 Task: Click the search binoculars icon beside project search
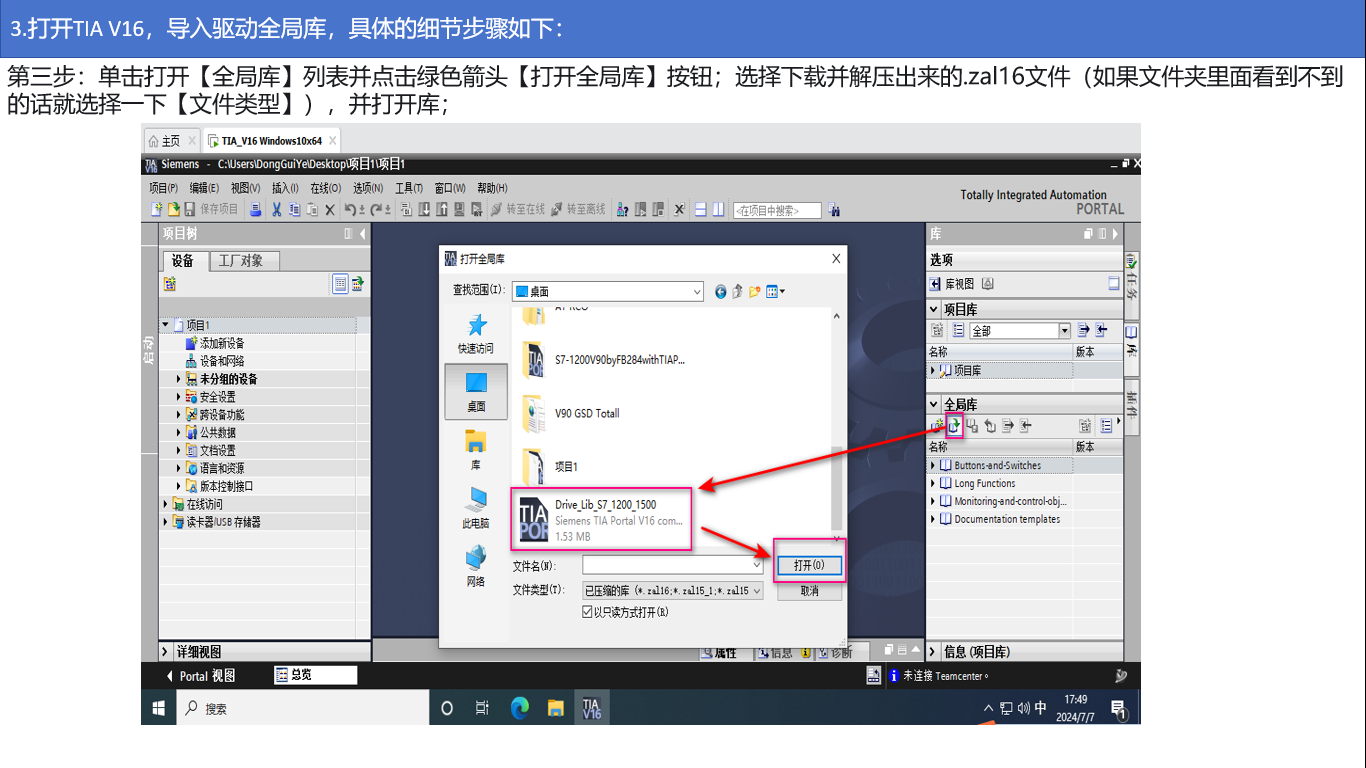point(834,210)
